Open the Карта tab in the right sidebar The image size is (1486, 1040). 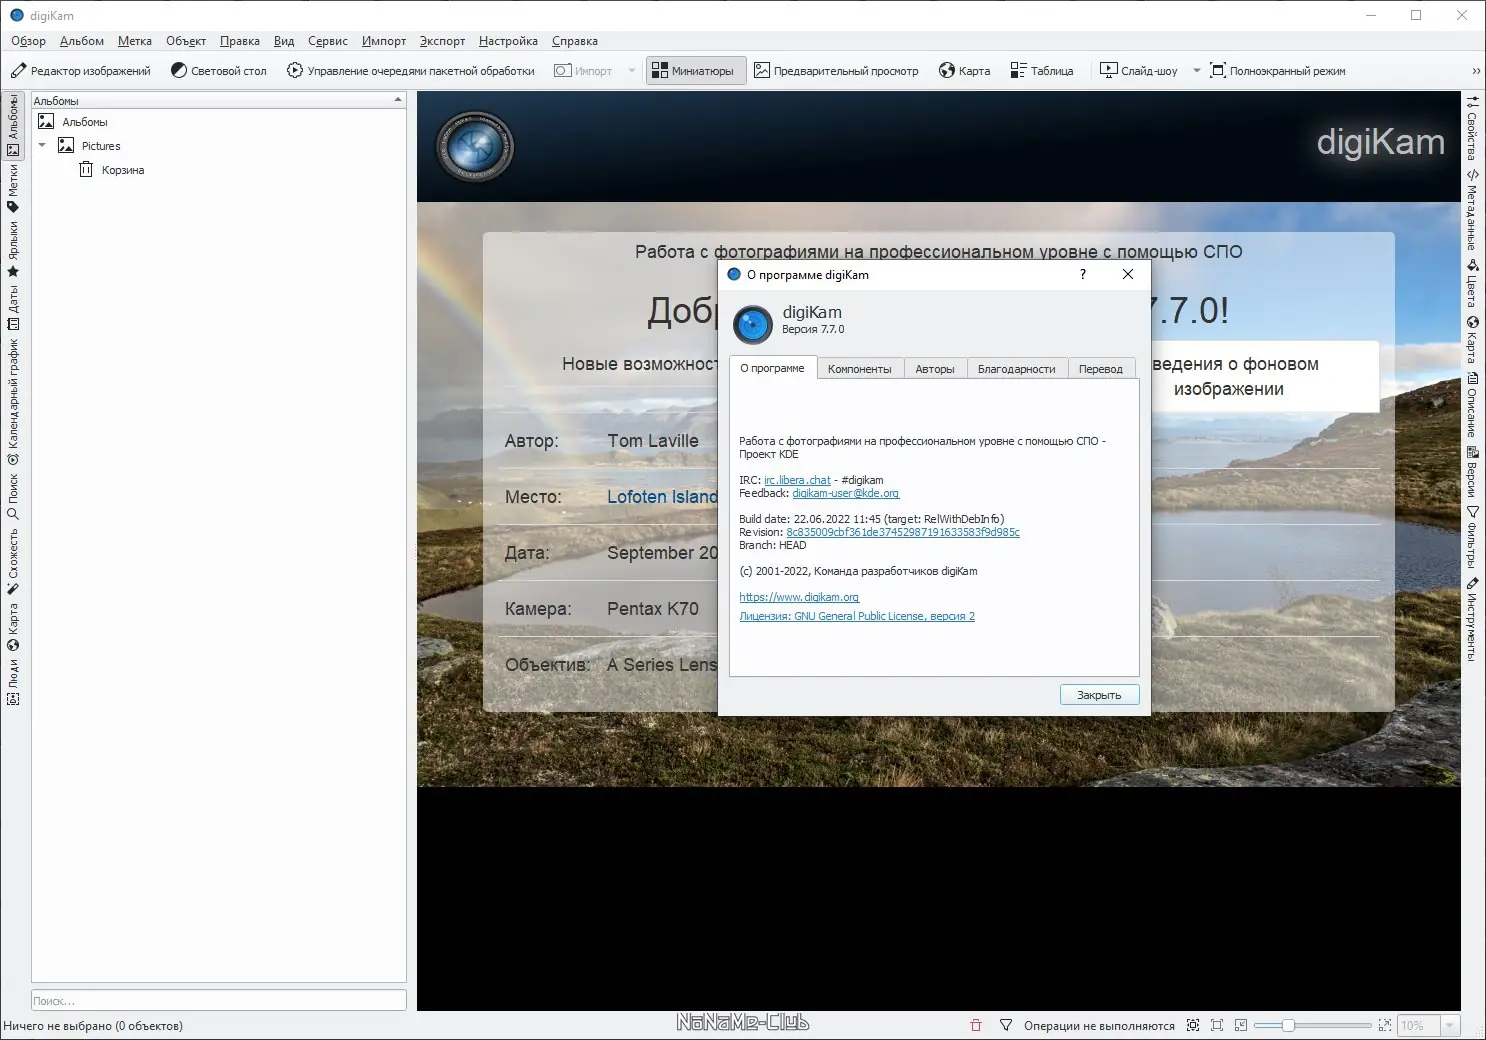[x=1472, y=340]
